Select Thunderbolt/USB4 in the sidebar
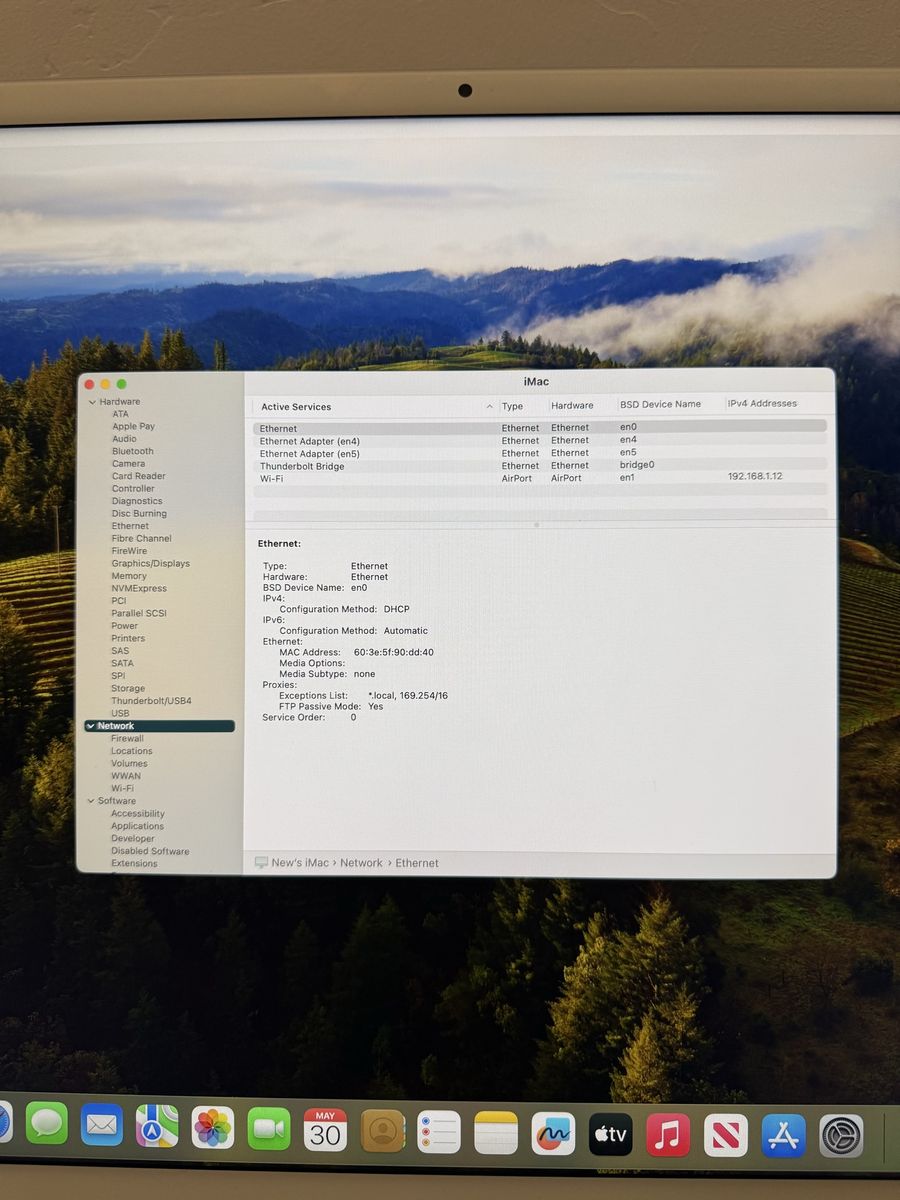900x1200 pixels. (x=151, y=701)
